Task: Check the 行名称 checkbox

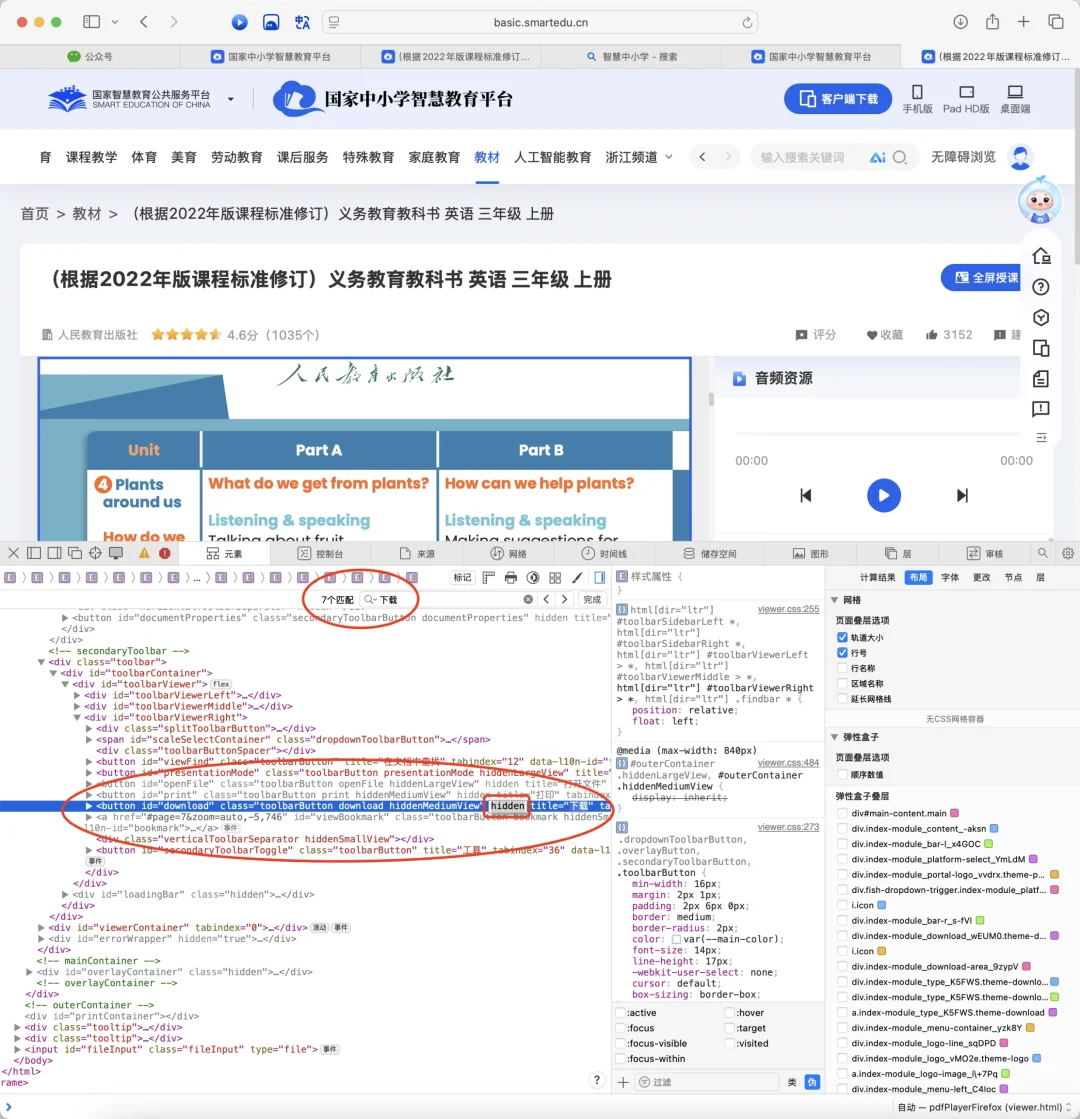Action: [842, 668]
